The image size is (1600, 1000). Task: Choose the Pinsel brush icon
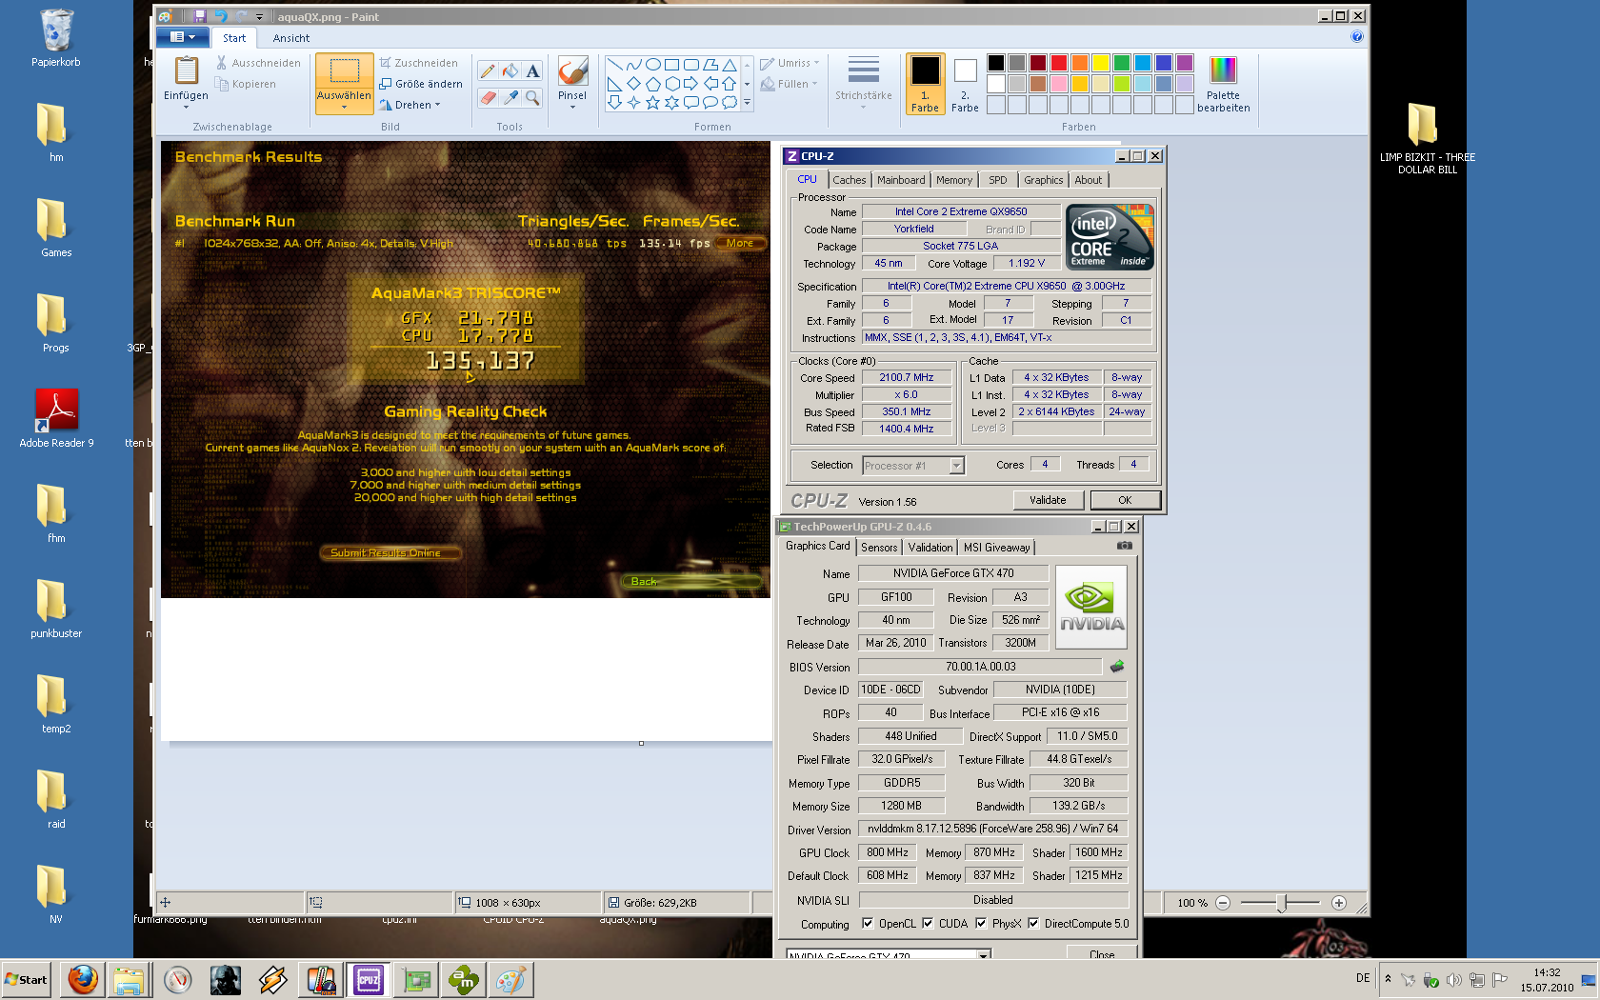click(572, 71)
